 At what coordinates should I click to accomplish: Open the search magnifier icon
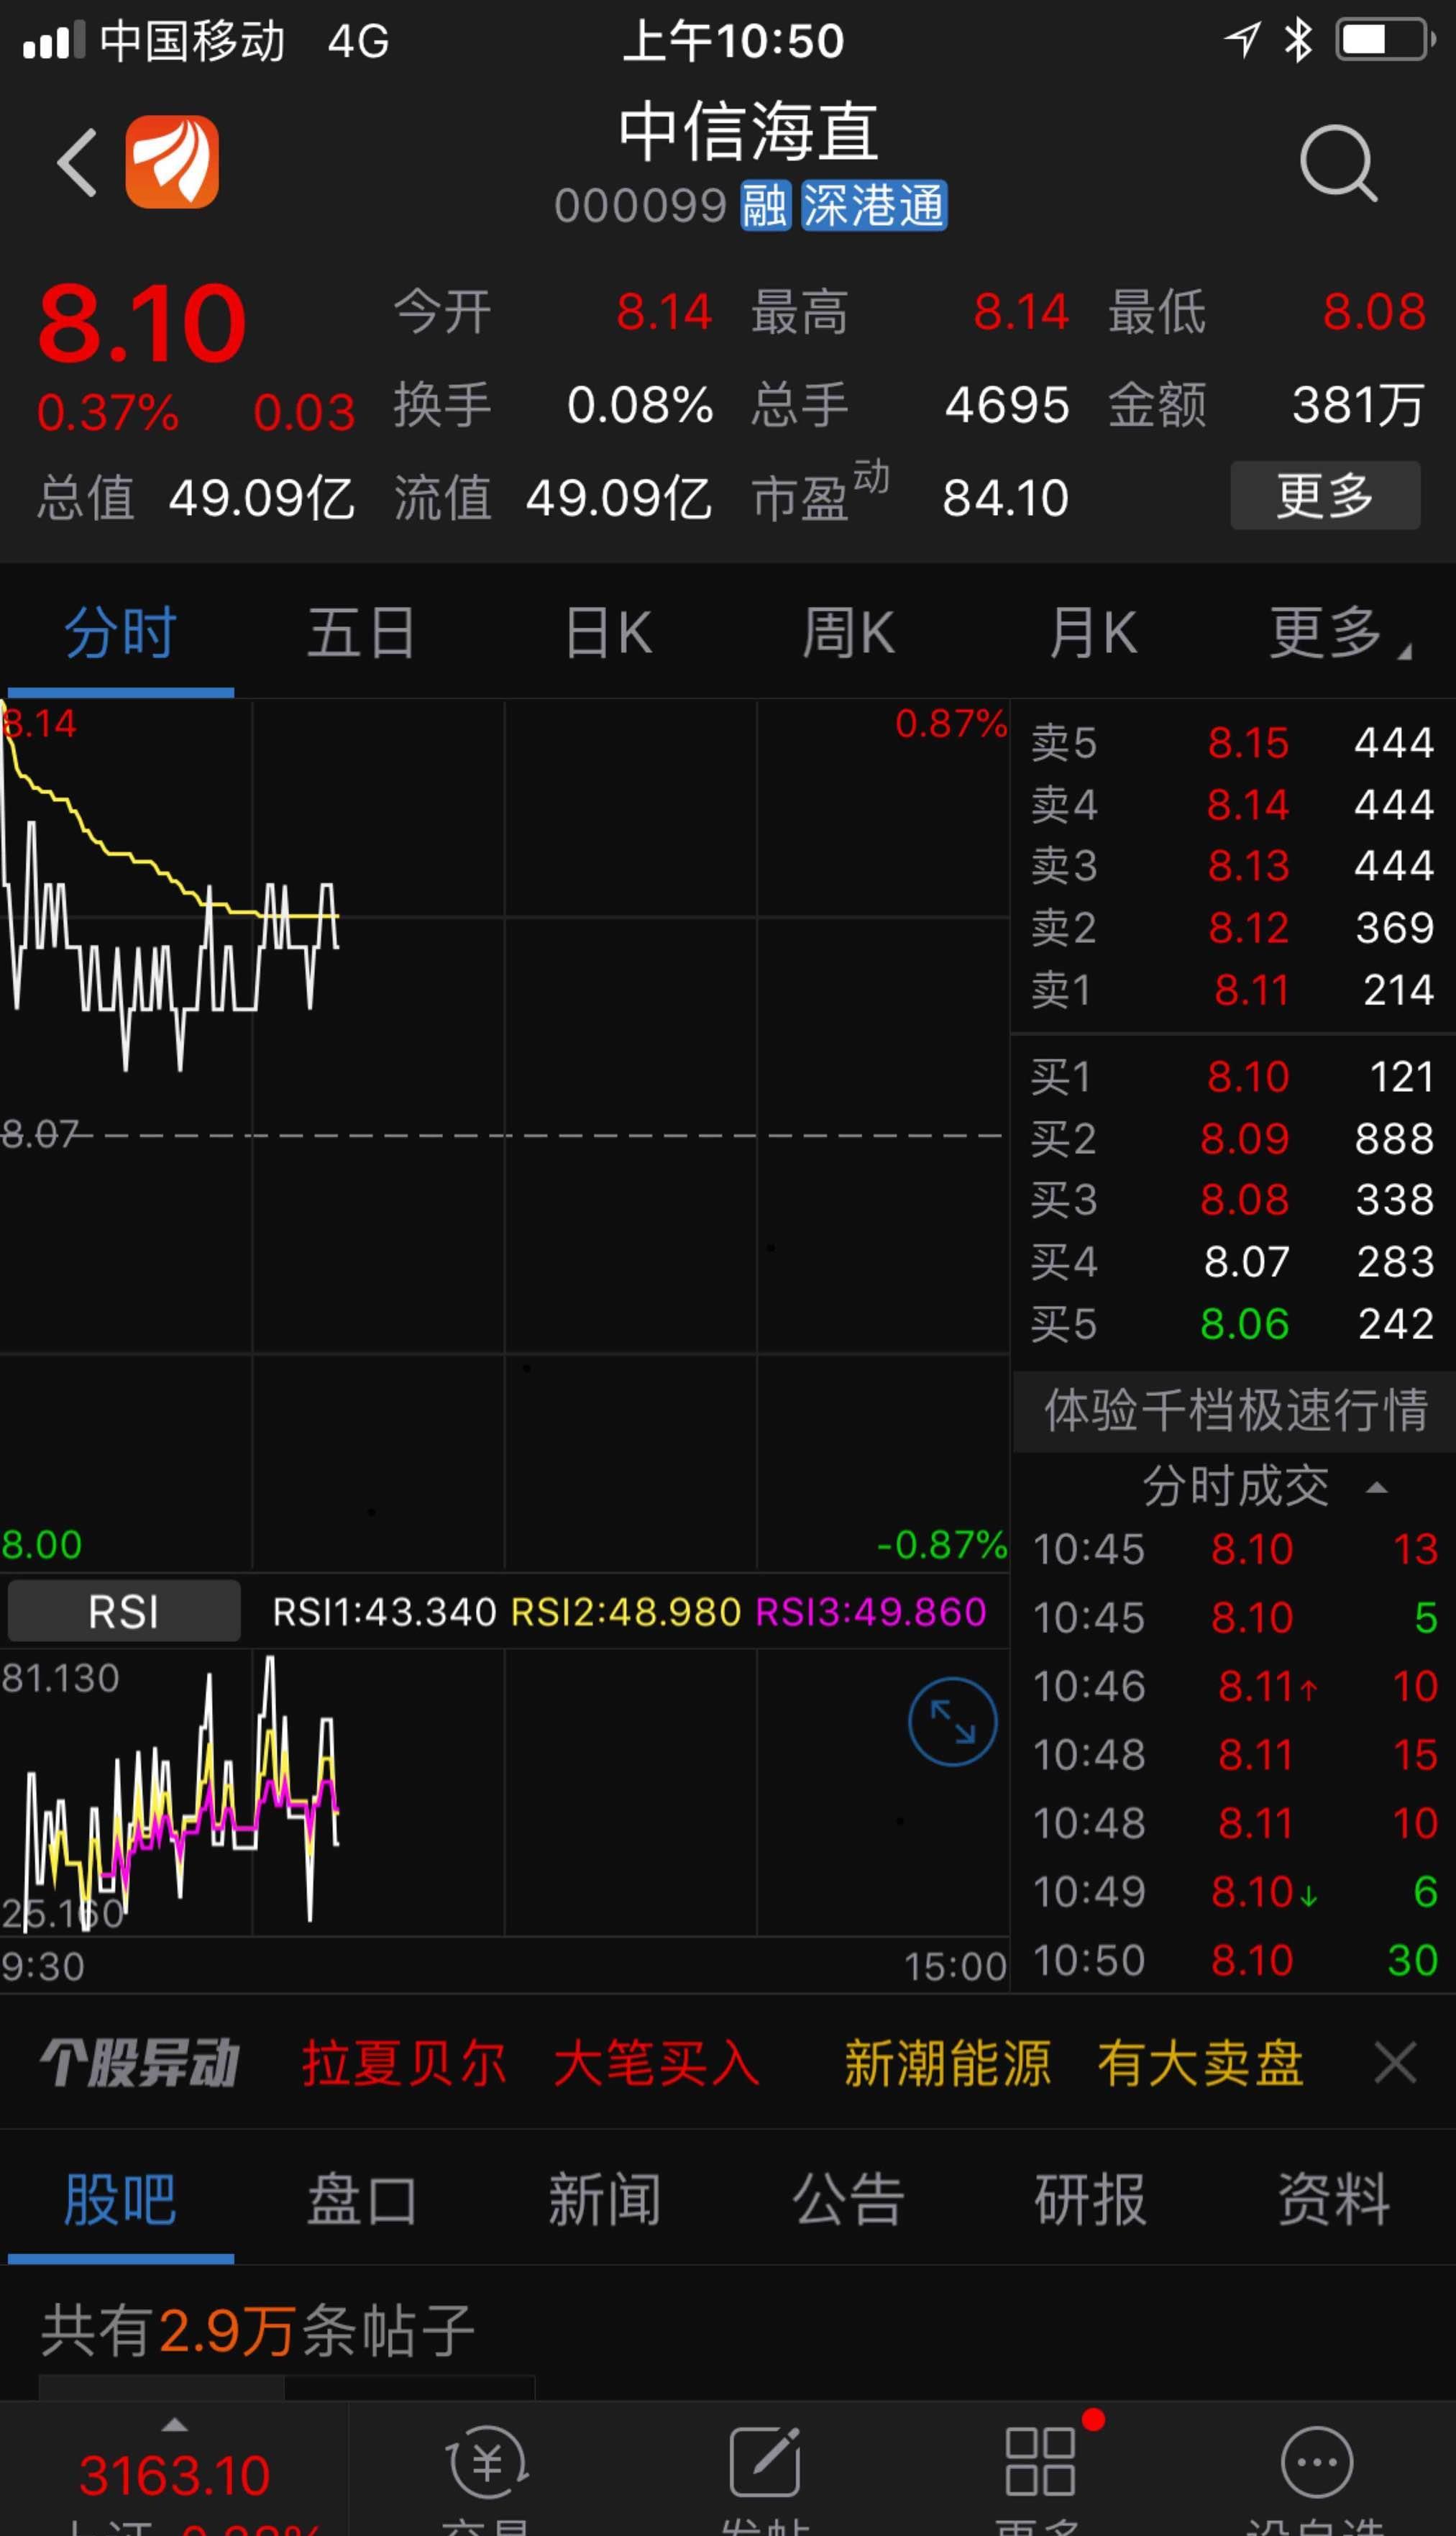click(x=1338, y=163)
